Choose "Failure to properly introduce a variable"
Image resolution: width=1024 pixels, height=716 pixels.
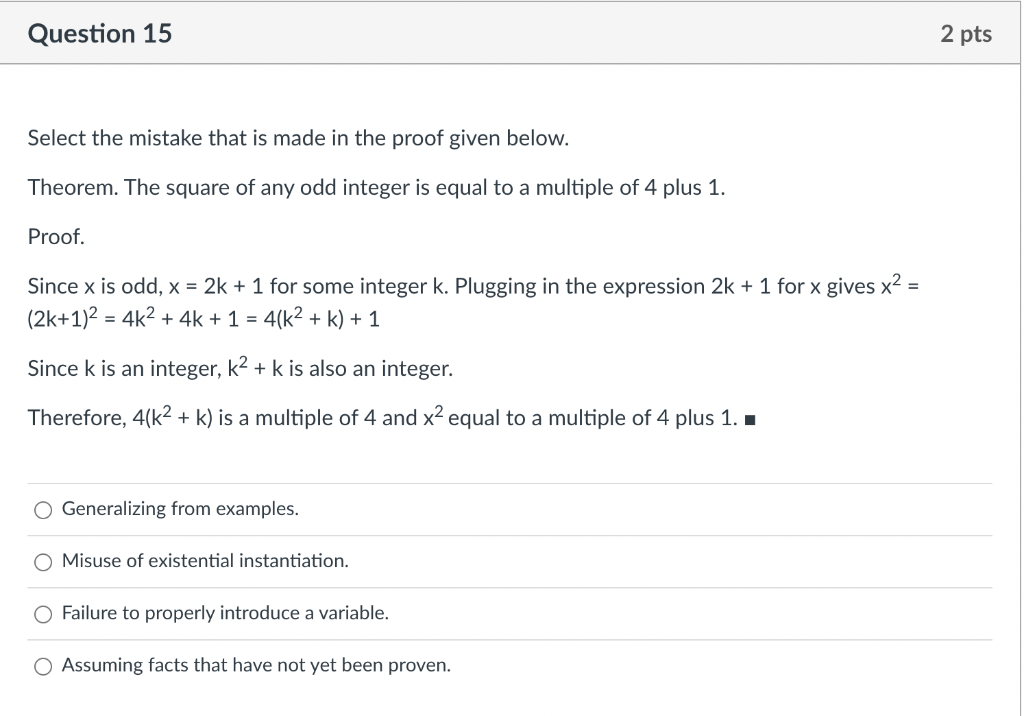tap(43, 613)
